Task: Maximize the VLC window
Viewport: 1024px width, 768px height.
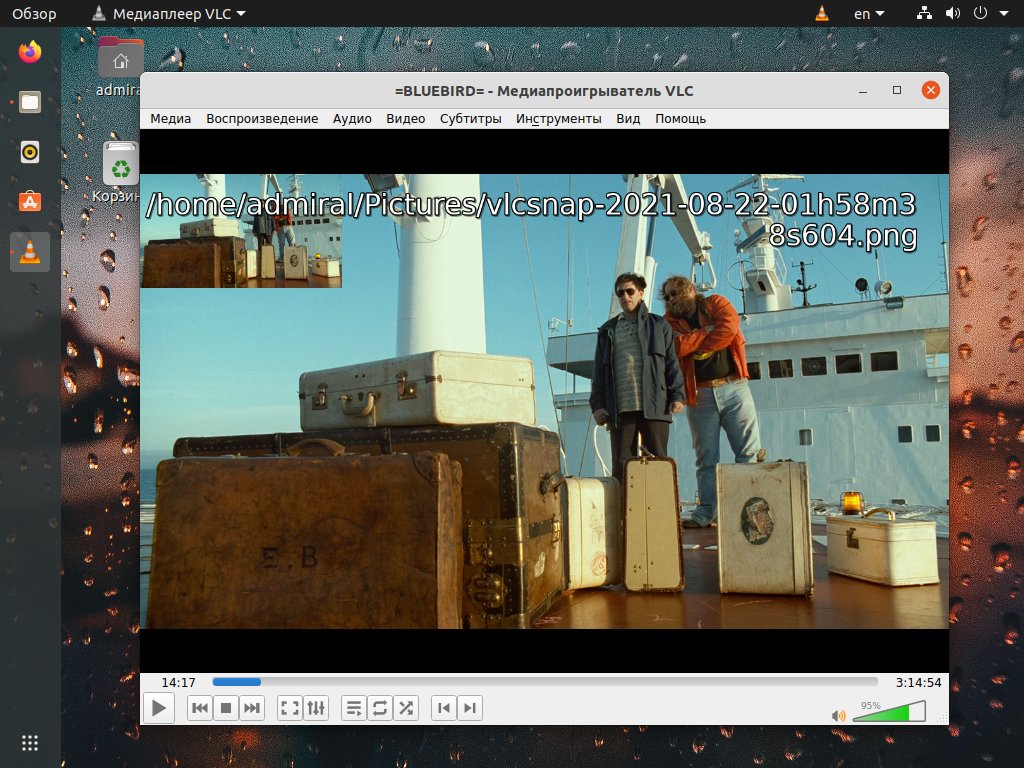Action: (x=897, y=90)
